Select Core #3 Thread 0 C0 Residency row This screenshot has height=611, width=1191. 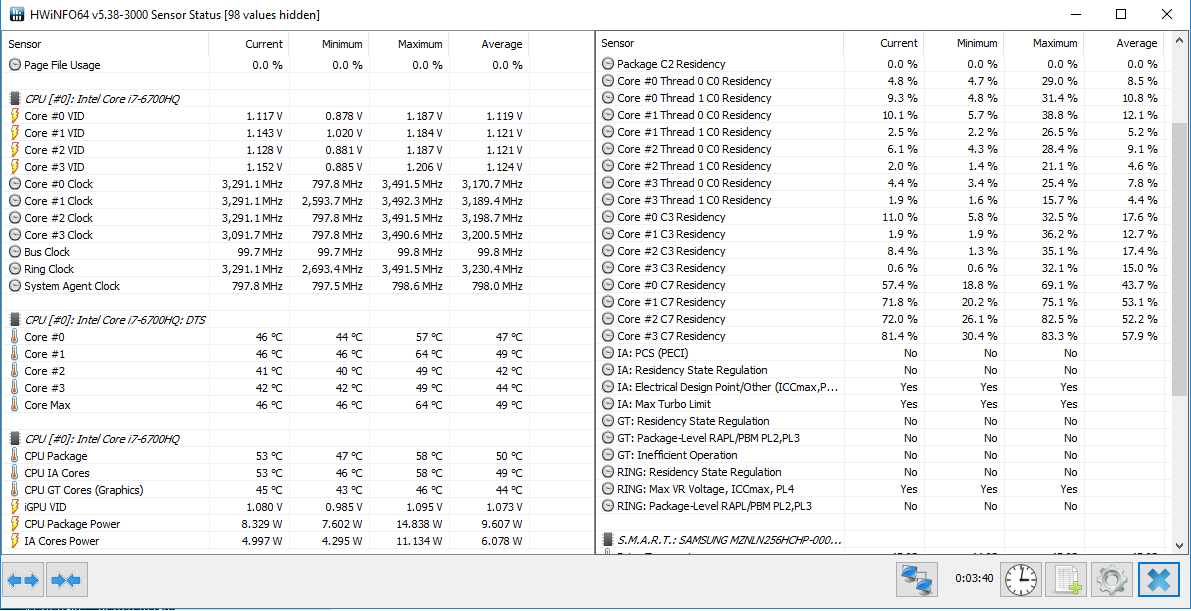point(881,183)
